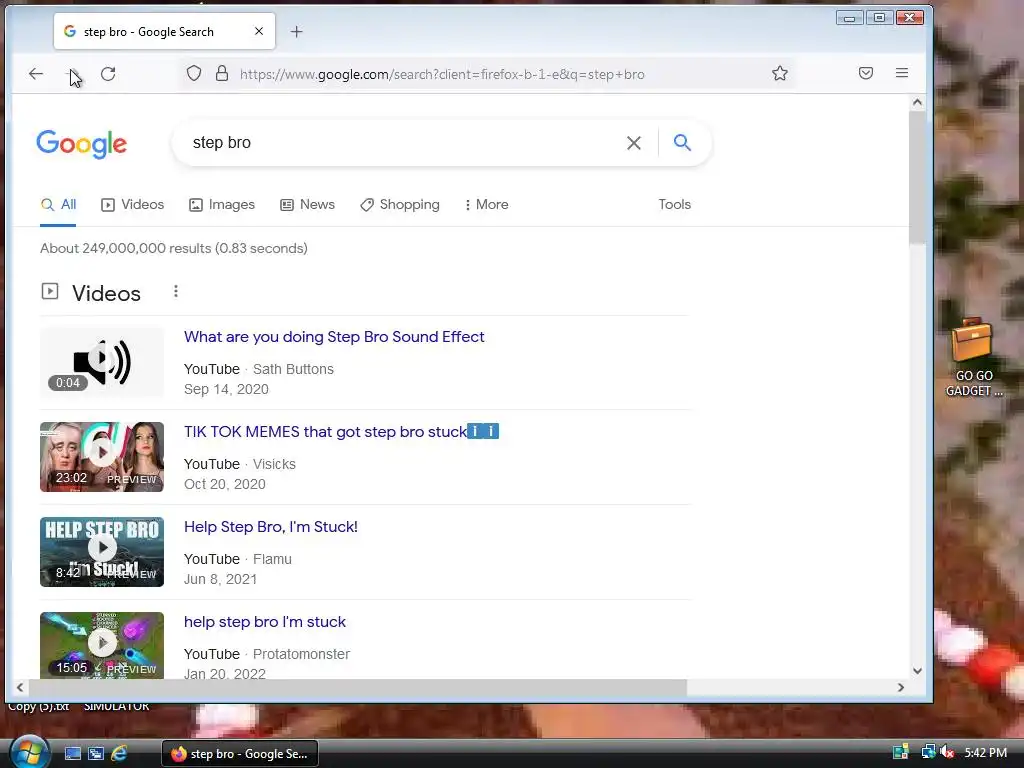Select the All results tab
This screenshot has width=1024, height=768.
coord(58,204)
